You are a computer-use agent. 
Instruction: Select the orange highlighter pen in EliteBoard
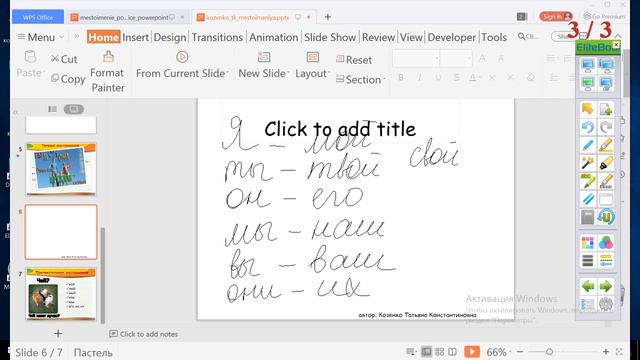click(606, 145)
